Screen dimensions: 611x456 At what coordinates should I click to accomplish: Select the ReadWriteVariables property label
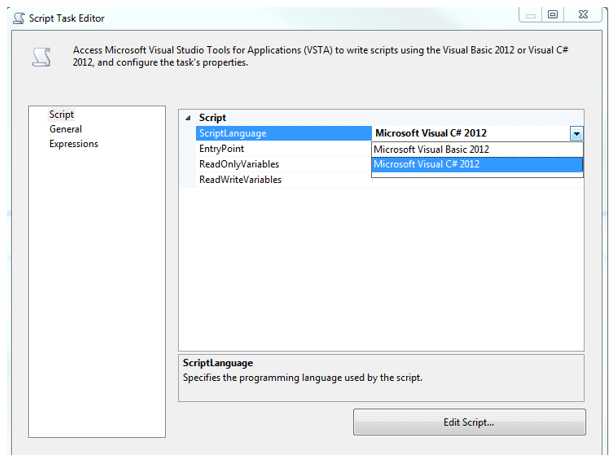240,180
